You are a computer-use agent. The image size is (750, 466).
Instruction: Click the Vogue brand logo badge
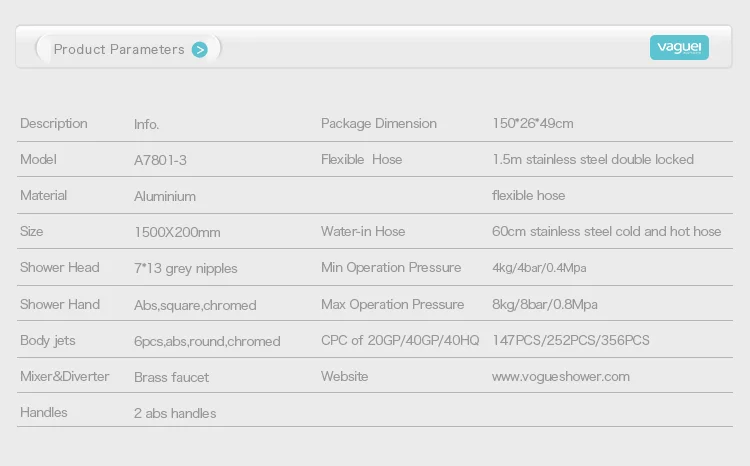(679, 47)
